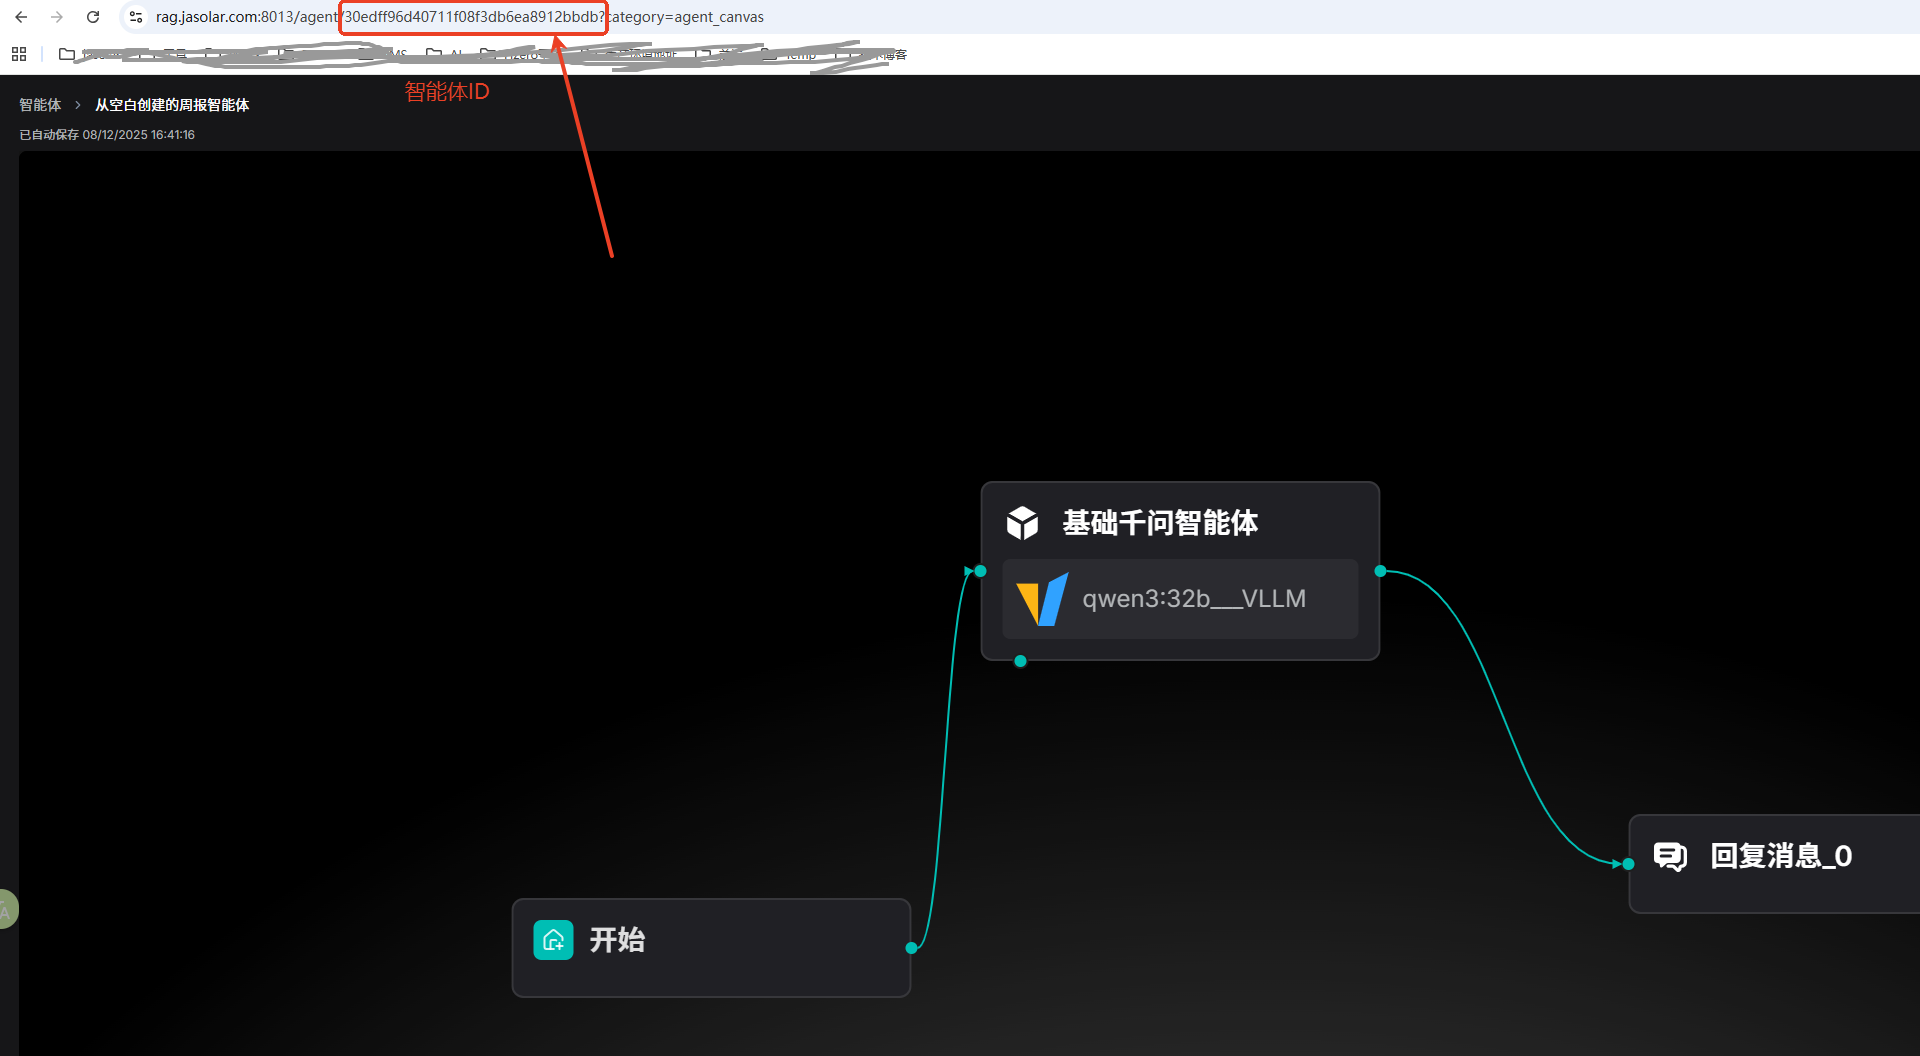The width and height of the screenshot is (1920, 1056).
Task: Click the output handle of the 开始 node
Action: tap(911, 948)
